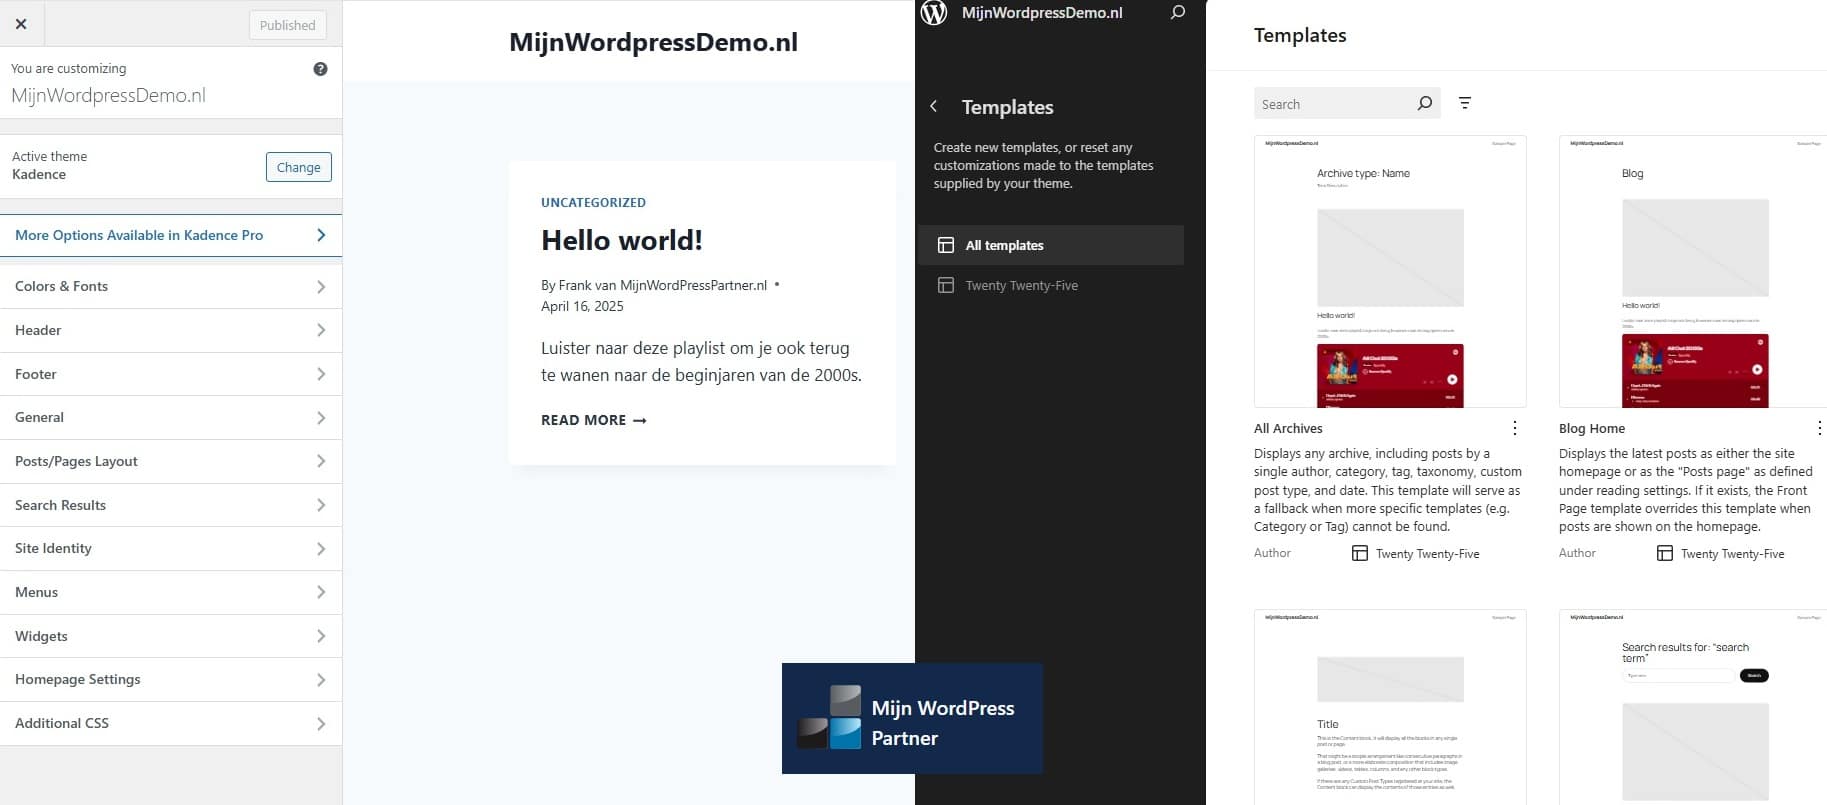Expand the General section
Viewport: 1827px width, 805px height.
[171, 417]
